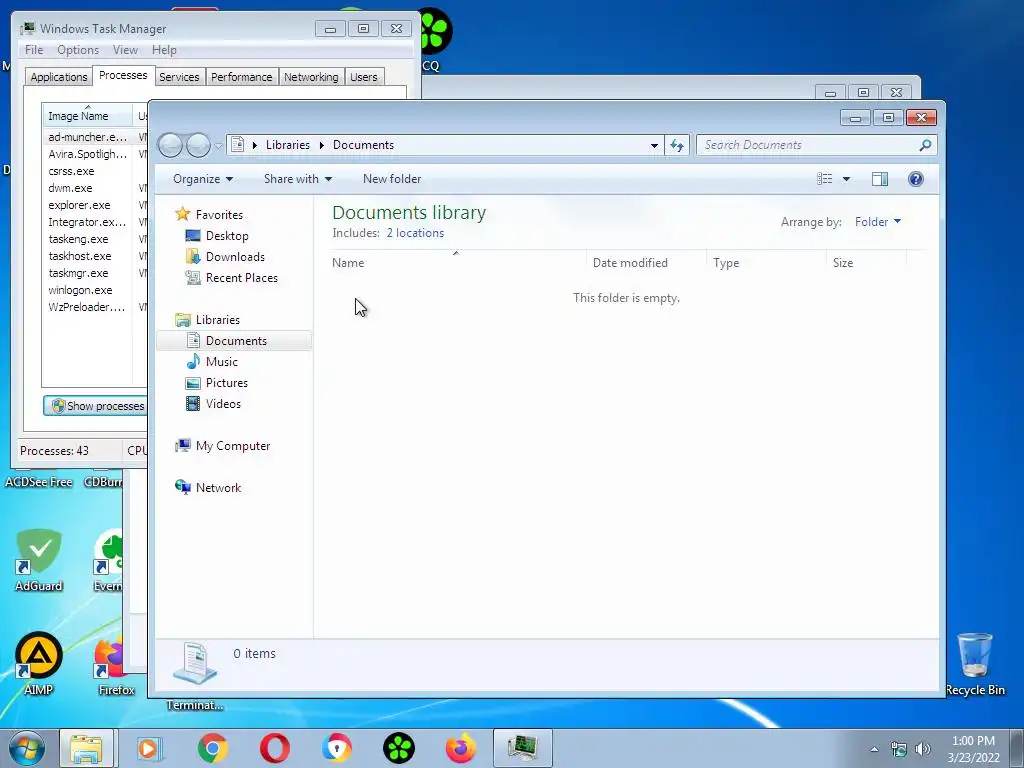Open Task Manager View menu
This screenshot has height=768, width=1024.
pos(125,50)
